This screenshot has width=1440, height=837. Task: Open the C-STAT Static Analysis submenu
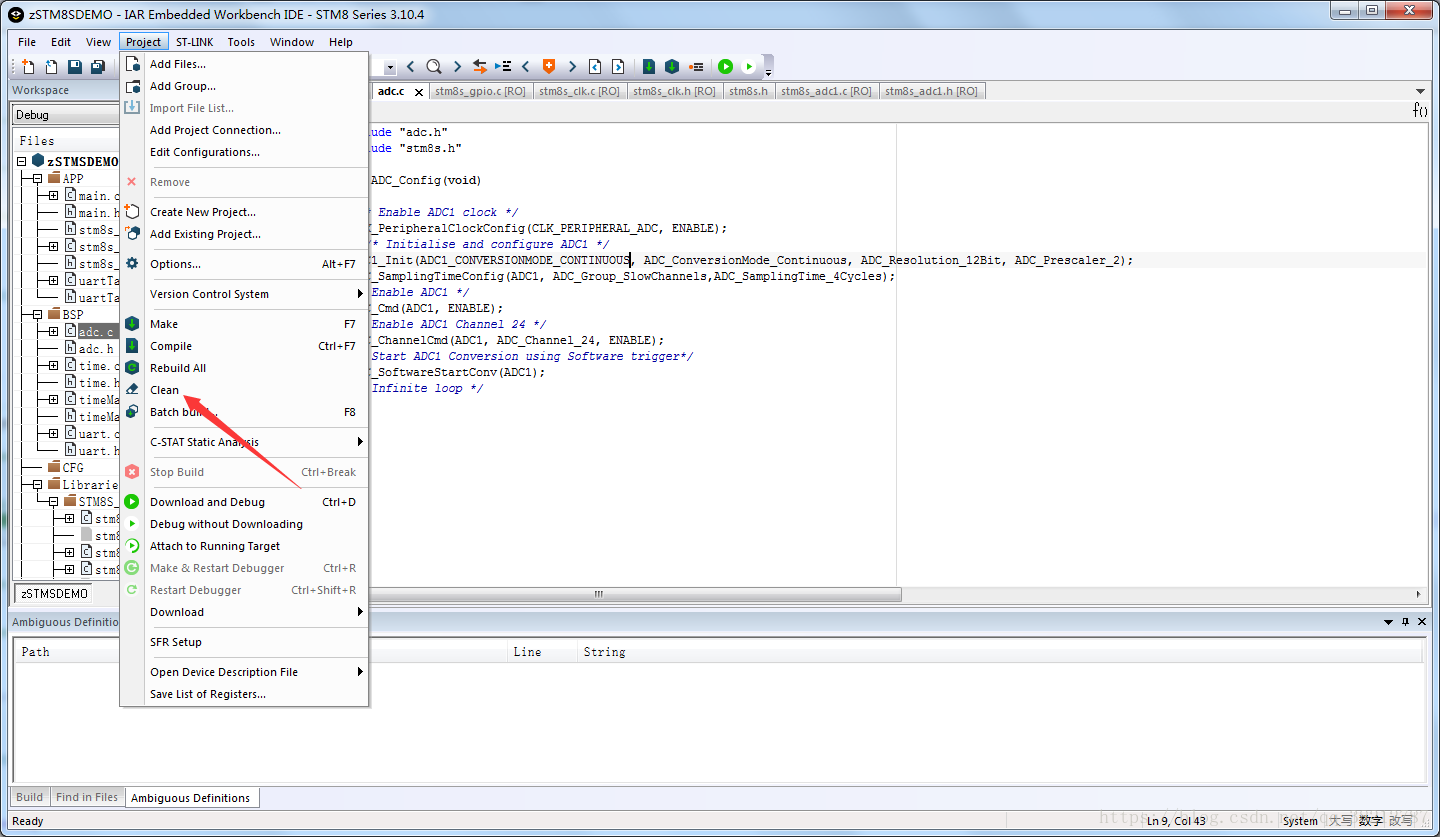pos(244,442)
